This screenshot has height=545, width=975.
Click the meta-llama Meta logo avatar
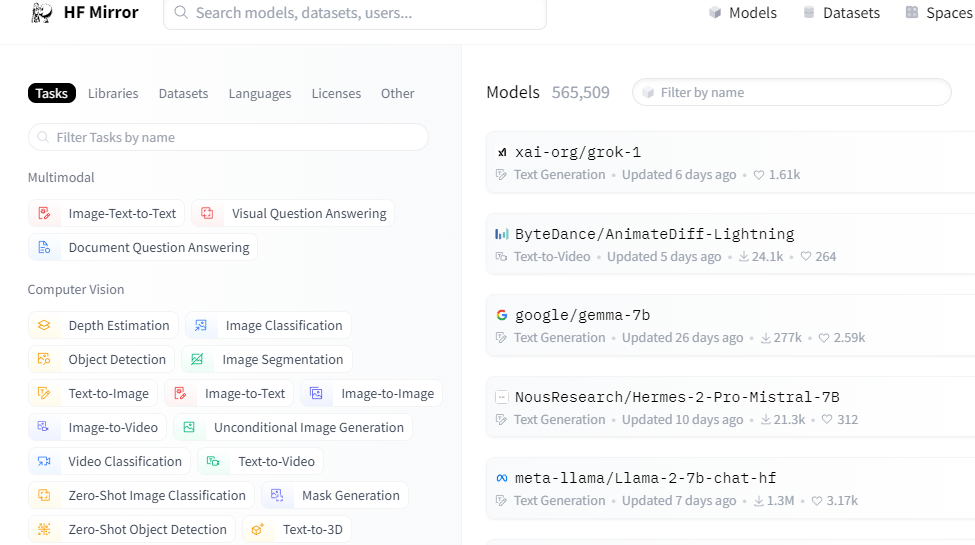point(502,478)
